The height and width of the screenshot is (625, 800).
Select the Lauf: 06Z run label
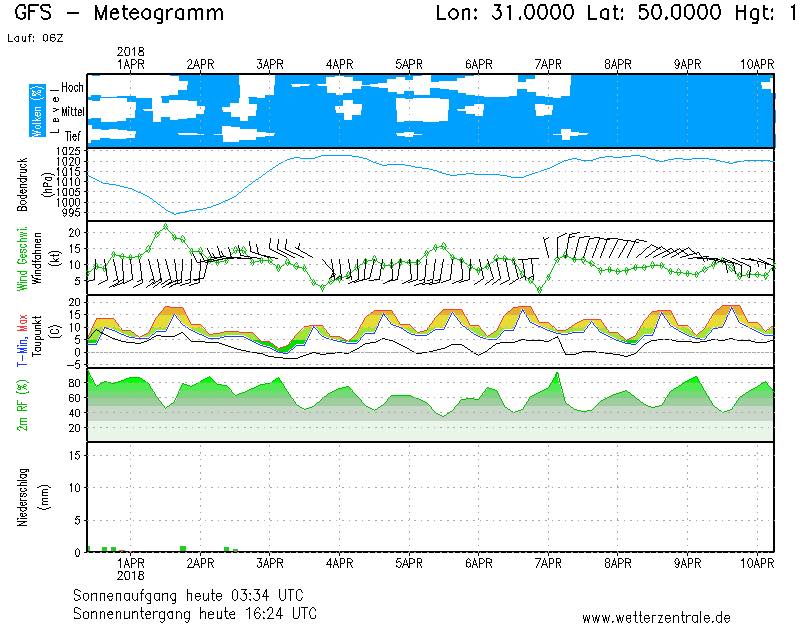coord(34,38)
